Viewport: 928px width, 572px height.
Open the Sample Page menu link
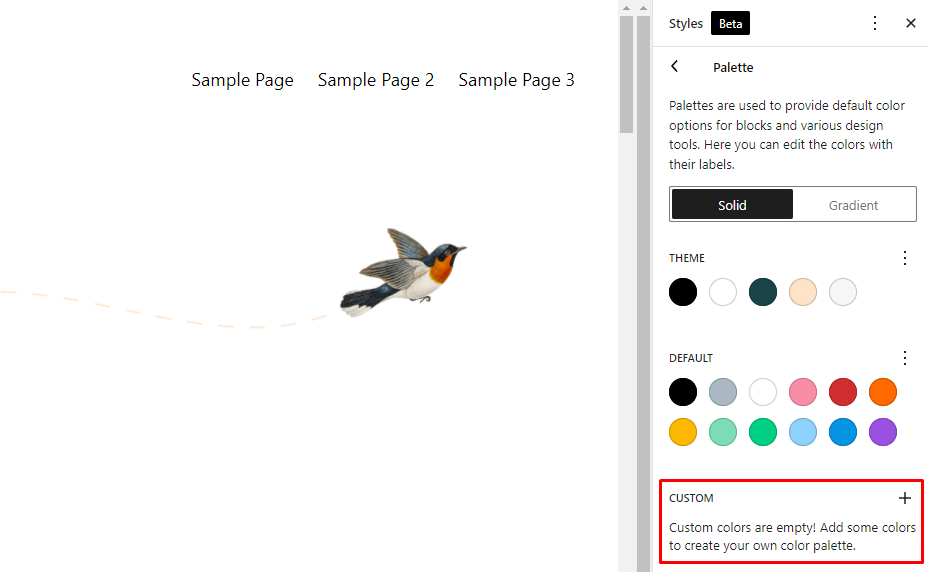tap(242, 80)
